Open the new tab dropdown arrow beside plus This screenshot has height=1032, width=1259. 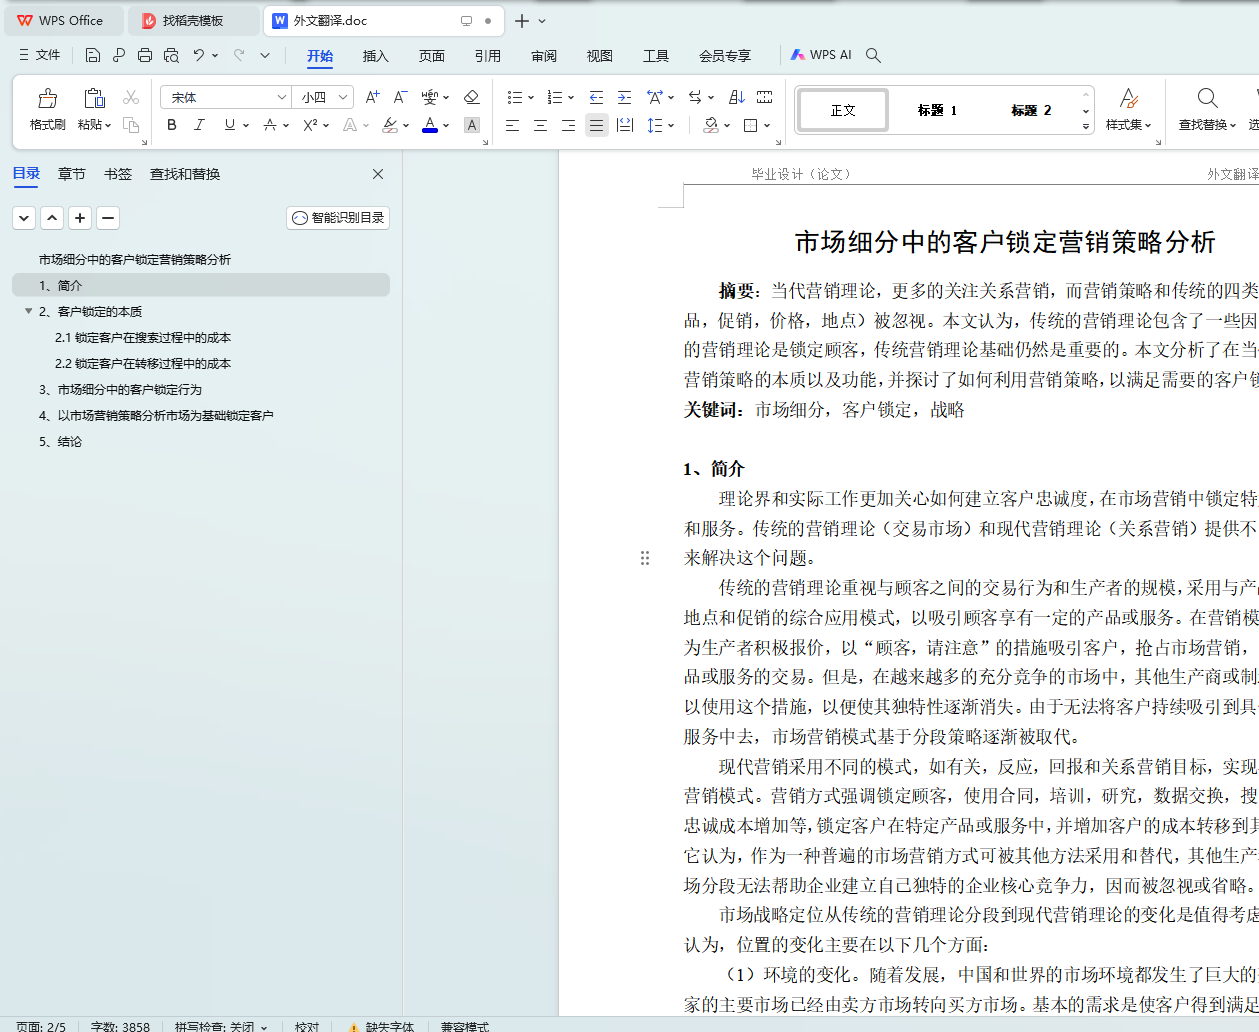(542, 21)
